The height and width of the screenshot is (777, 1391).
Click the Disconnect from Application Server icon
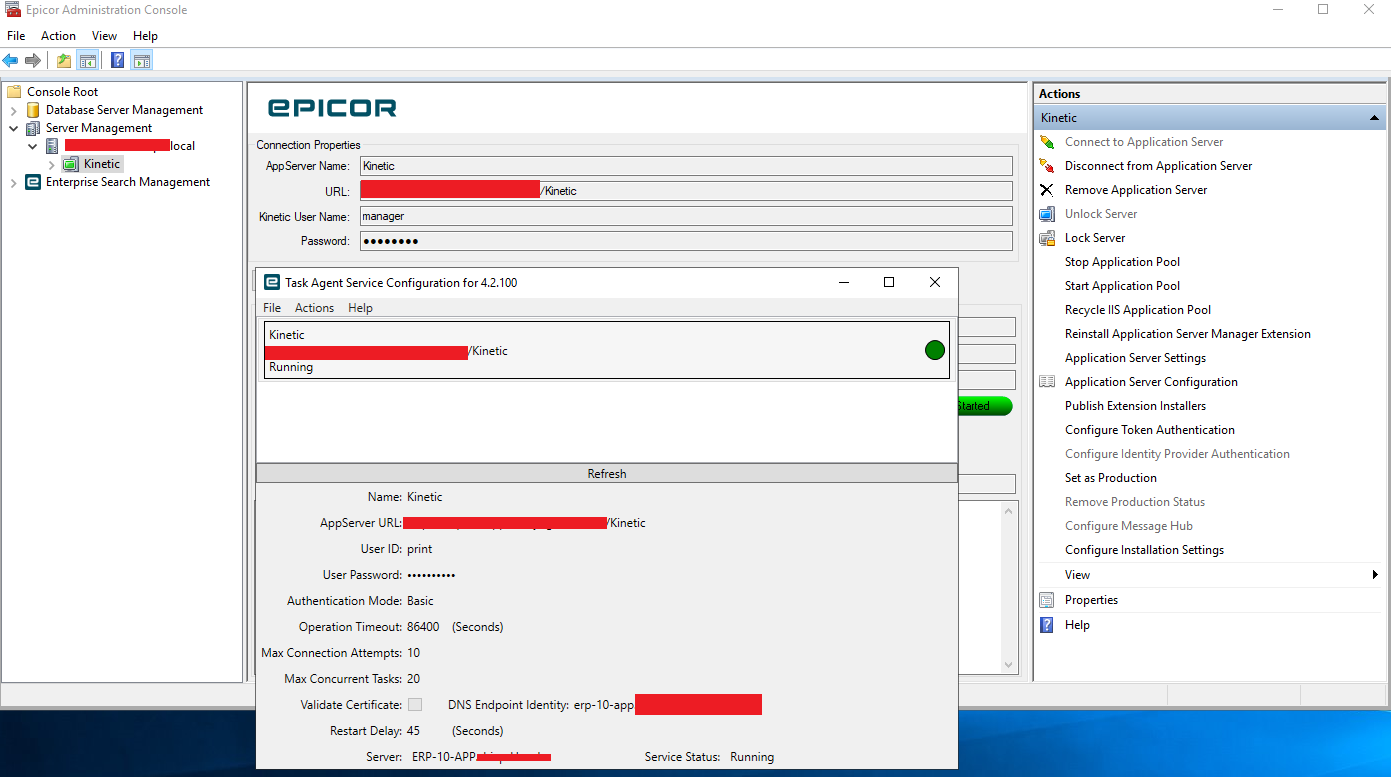coord(1047,166)
